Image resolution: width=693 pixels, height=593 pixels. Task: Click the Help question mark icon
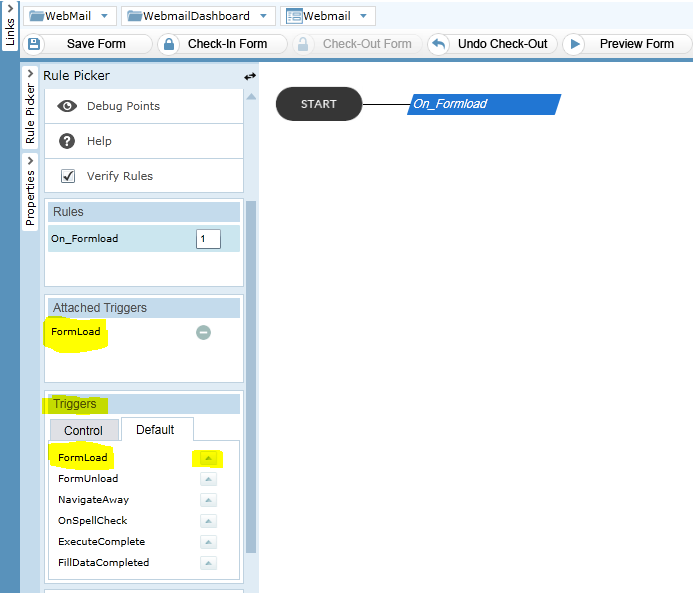tap(67, 141)
